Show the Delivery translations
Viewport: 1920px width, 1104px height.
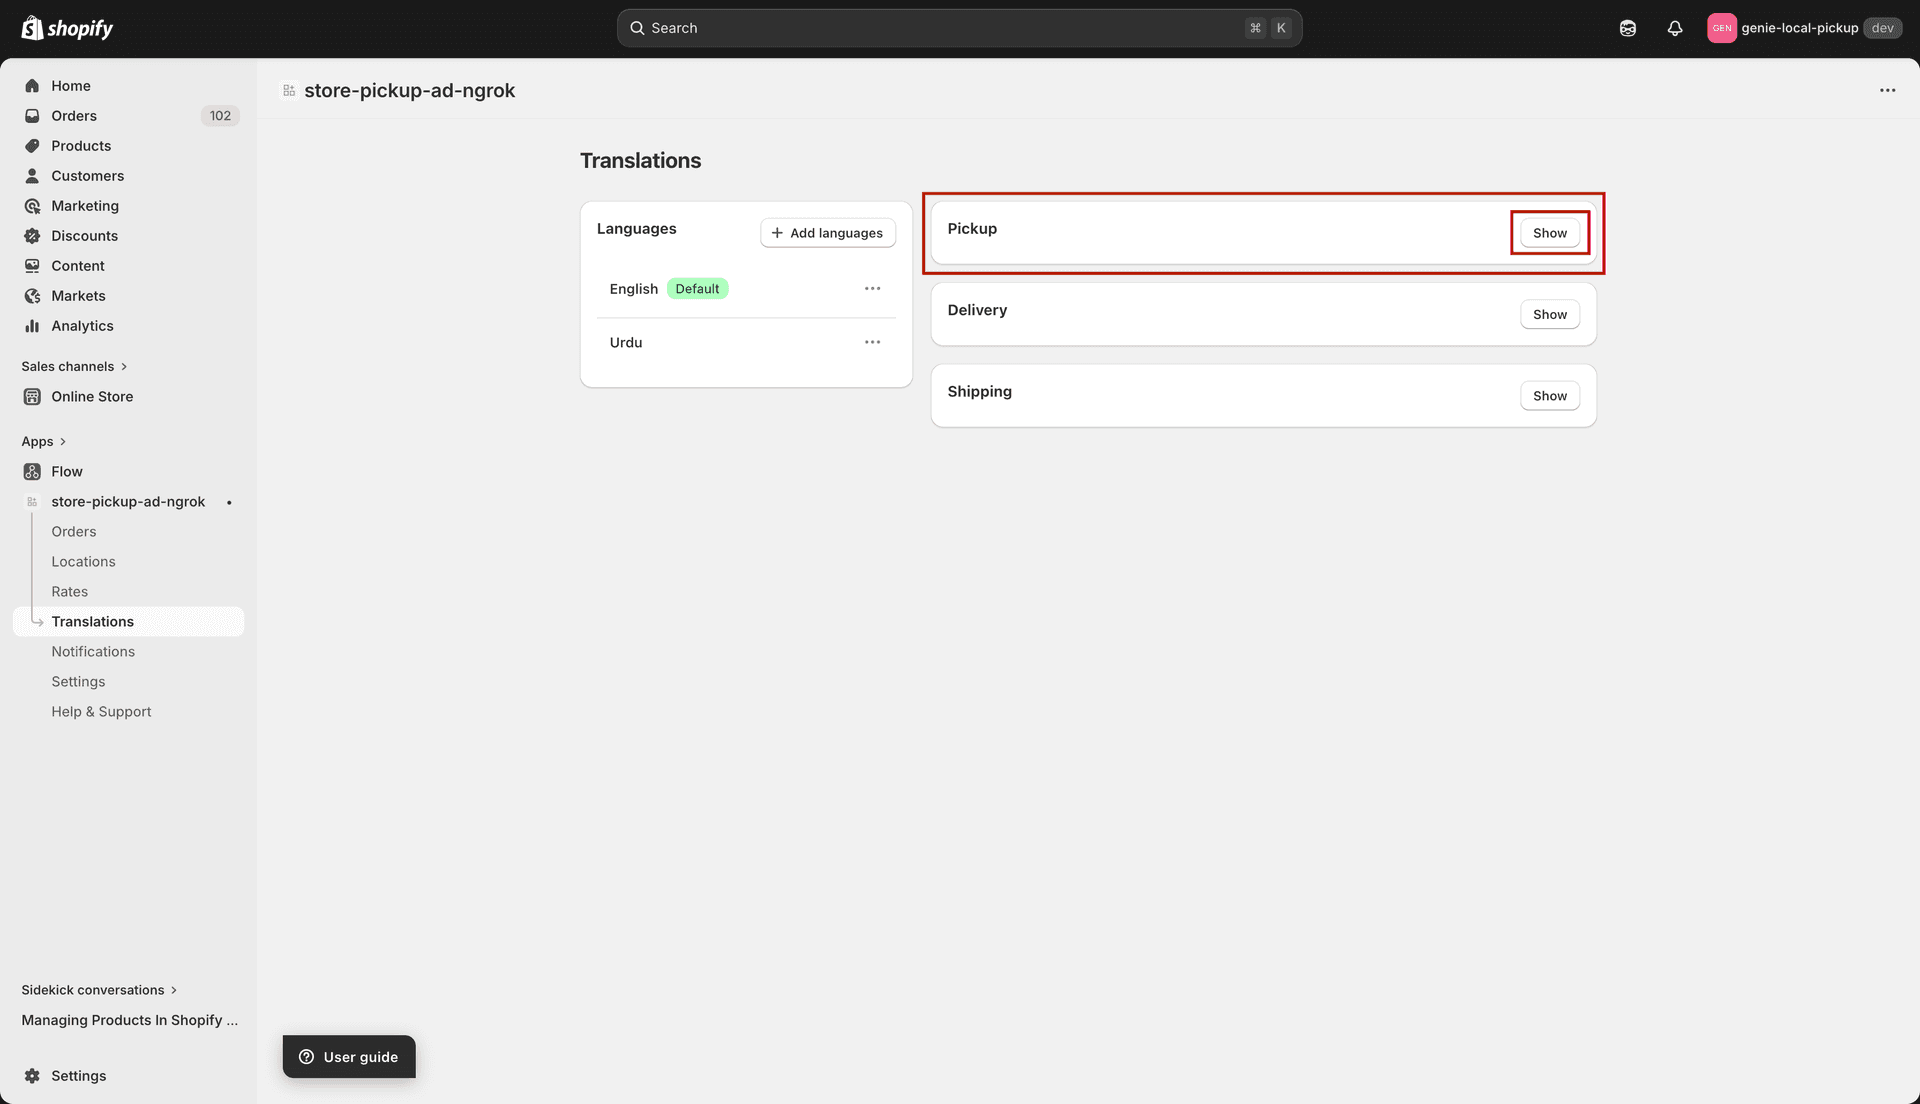click(1549, 314)
